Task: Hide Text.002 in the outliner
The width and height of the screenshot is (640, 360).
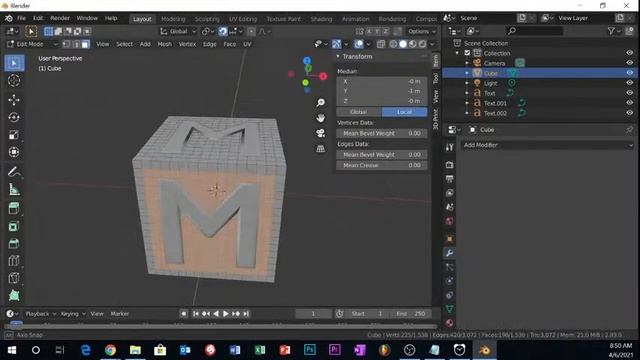Action: [x=629, y=113]
